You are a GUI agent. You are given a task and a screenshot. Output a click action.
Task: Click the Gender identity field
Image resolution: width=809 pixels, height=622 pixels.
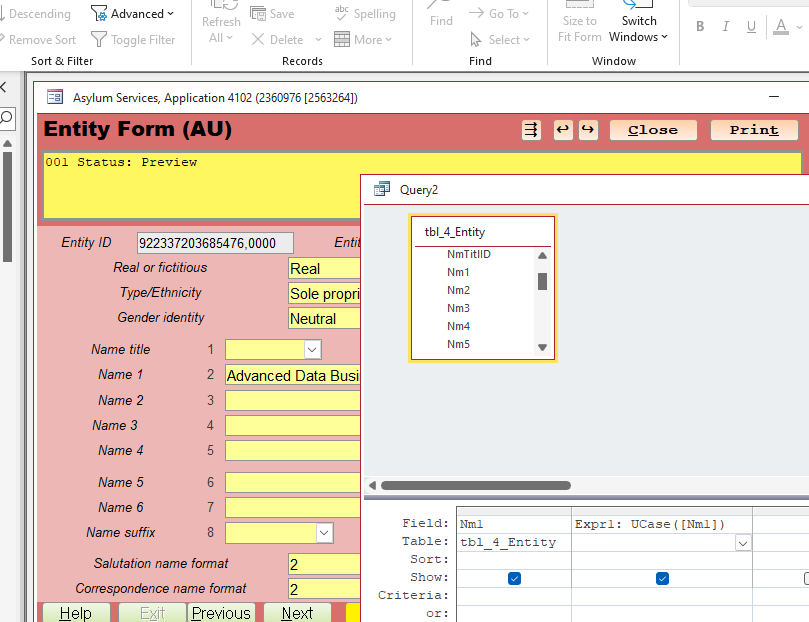click(x=324, y=319)
